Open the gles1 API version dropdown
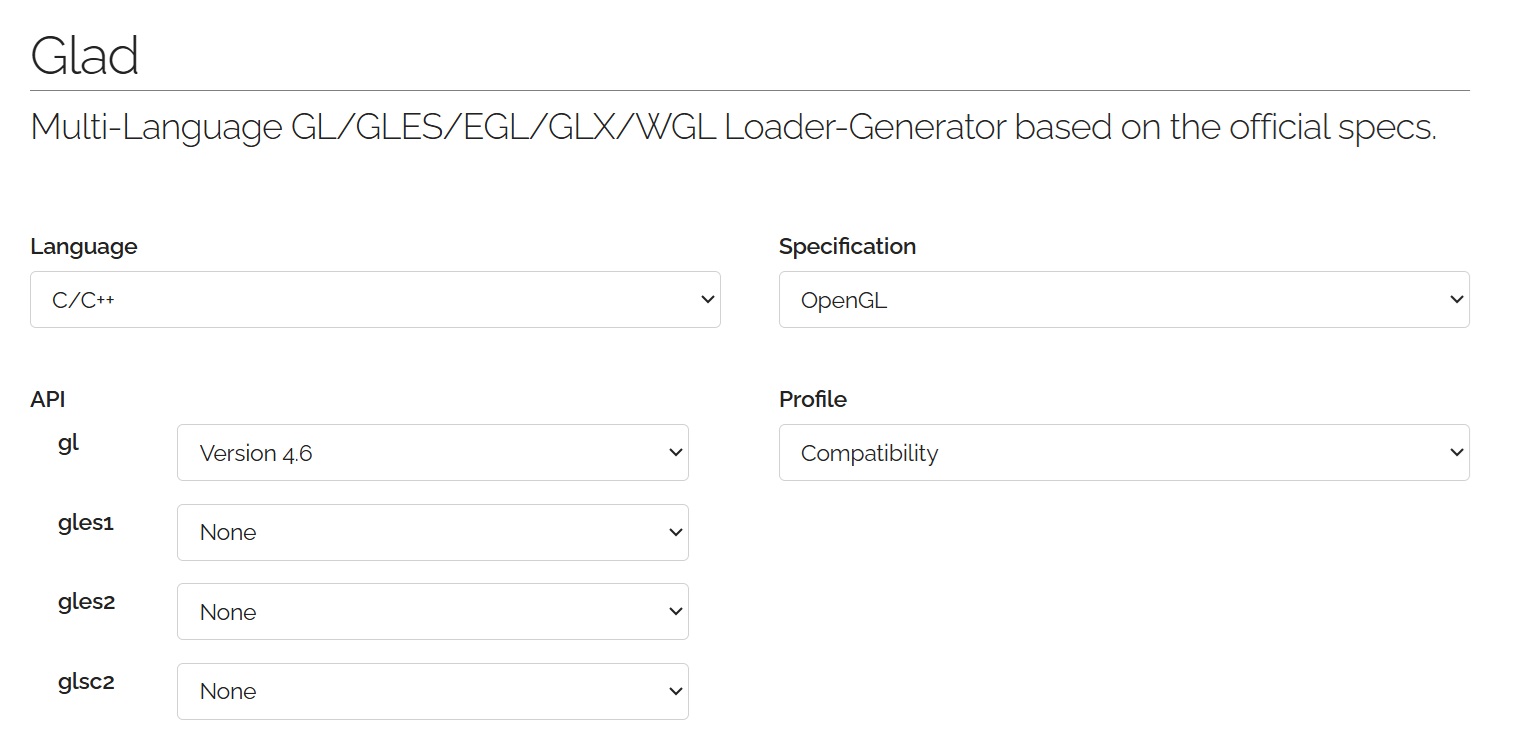This screenshot has height=742, width=1515. (x=432, y=532)
